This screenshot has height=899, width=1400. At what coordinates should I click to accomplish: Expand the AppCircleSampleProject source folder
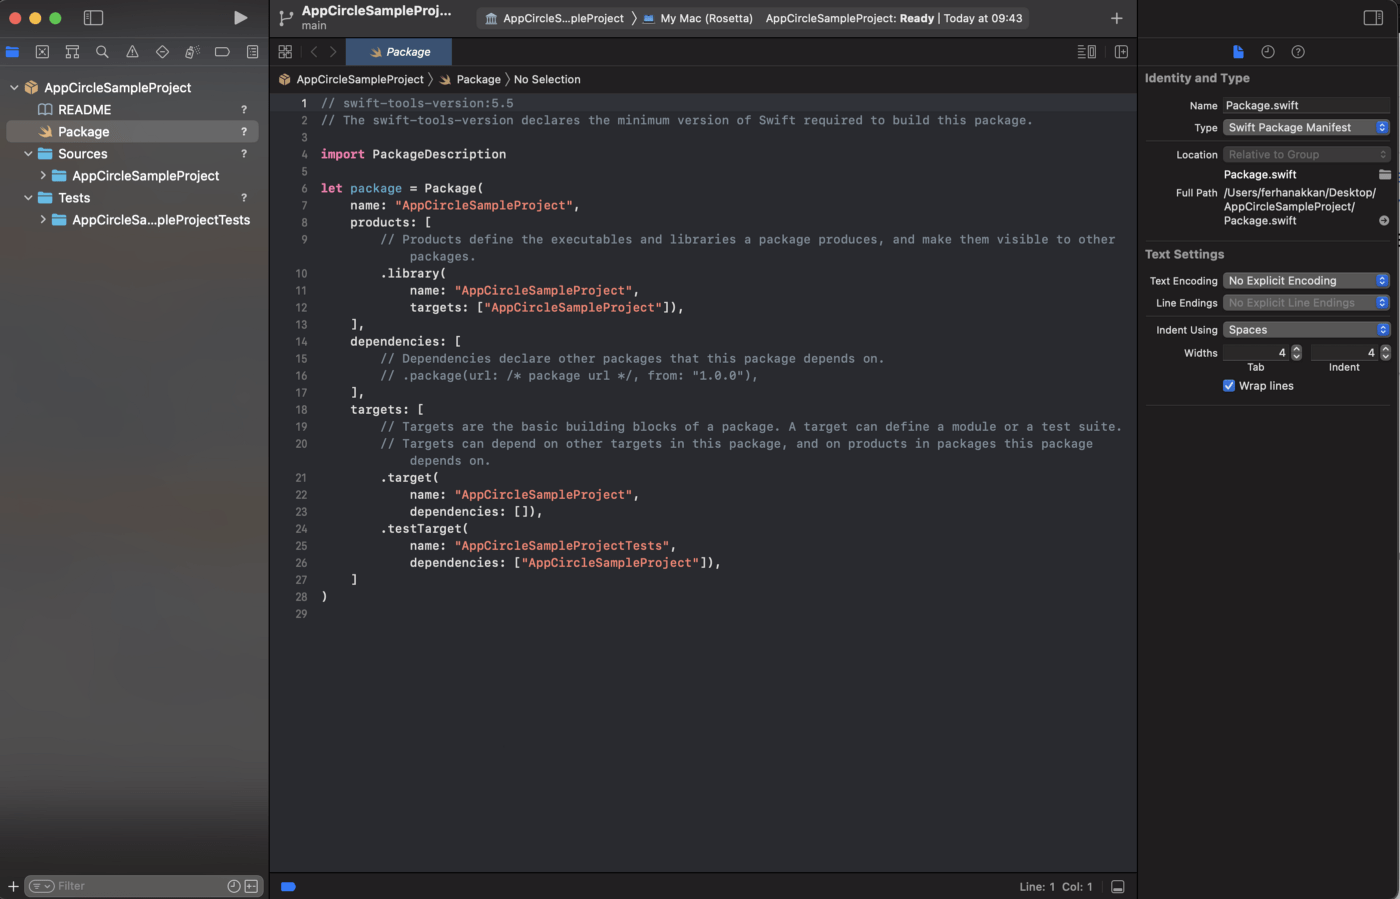coord(43,176)
